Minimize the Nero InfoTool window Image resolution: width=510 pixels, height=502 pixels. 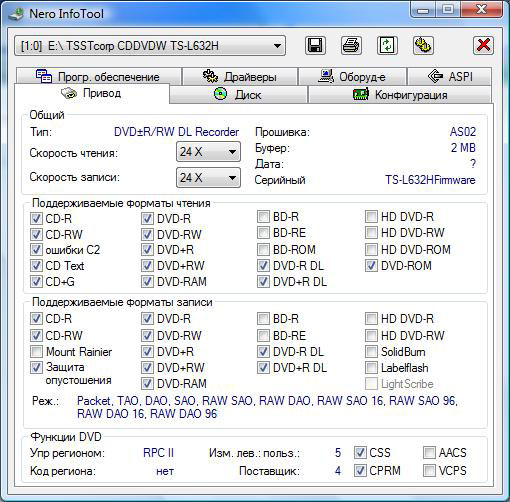[x=423, y=10]
